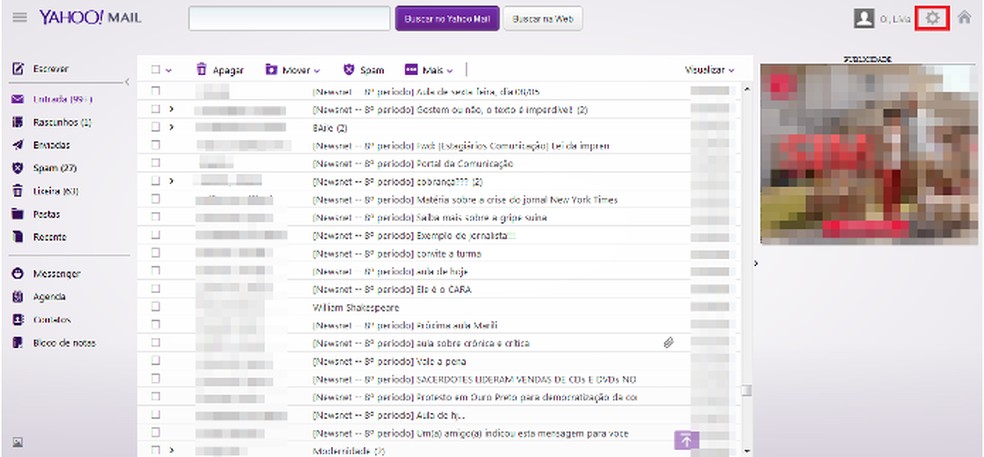Open dropdown arrow beside select-all checkbox

pyautogui.click(x=169, y=70)
